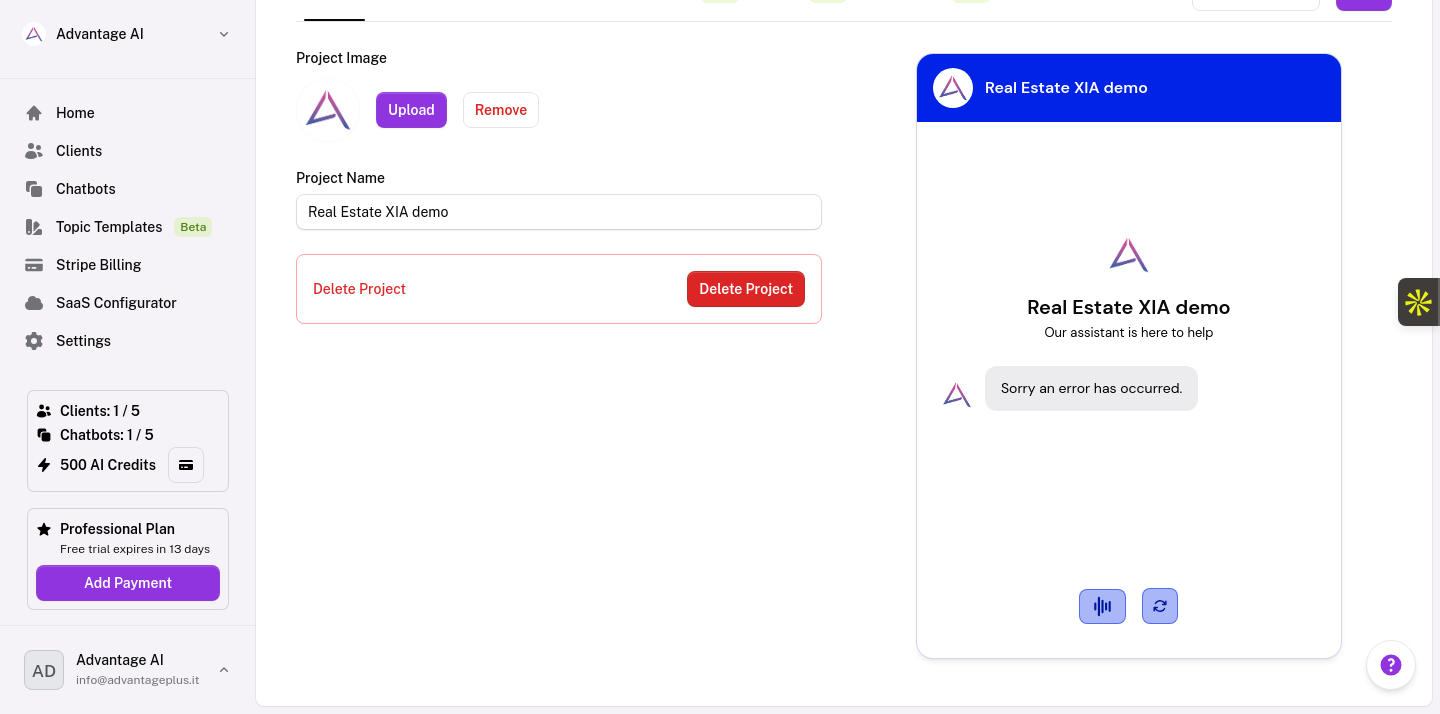Click the Upload project image button

click(x=411, y=110)
